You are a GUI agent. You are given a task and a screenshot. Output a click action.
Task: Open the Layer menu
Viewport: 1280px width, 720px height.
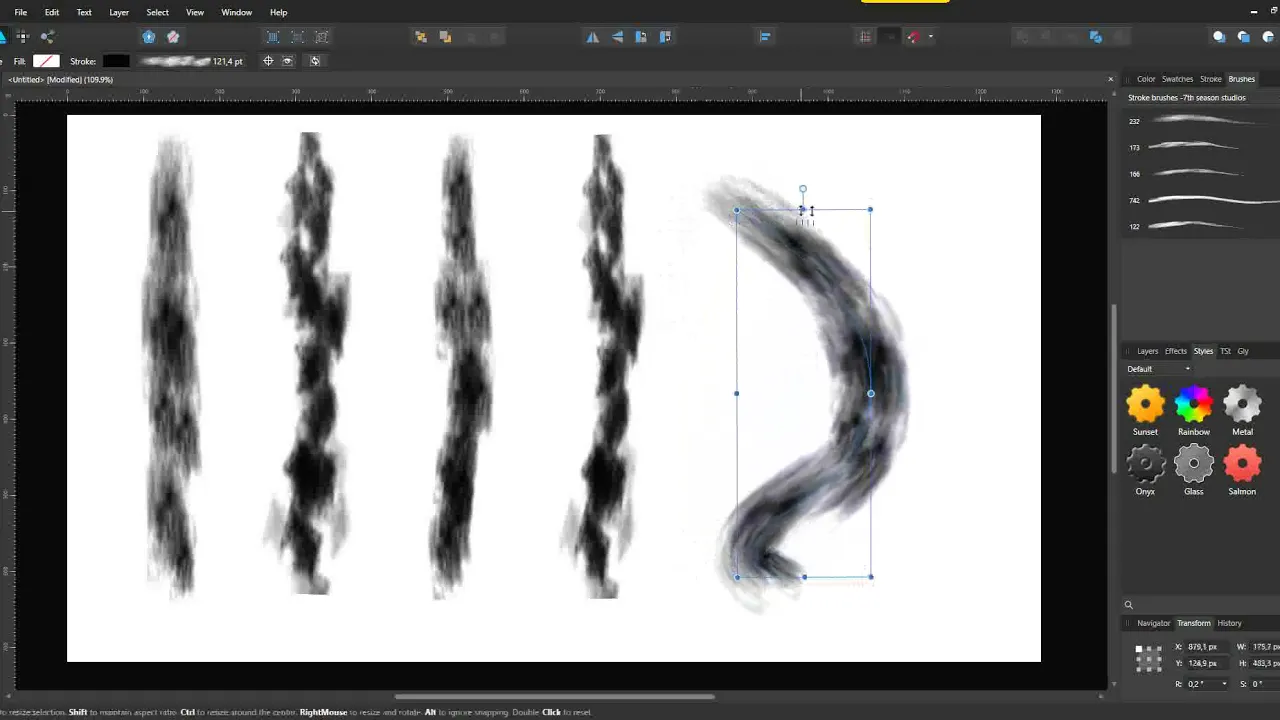pyautogui.click(x=119, y=12)
